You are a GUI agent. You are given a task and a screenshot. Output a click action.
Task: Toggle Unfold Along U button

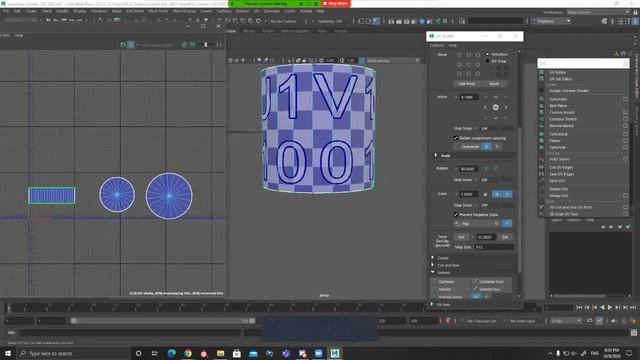476,297
